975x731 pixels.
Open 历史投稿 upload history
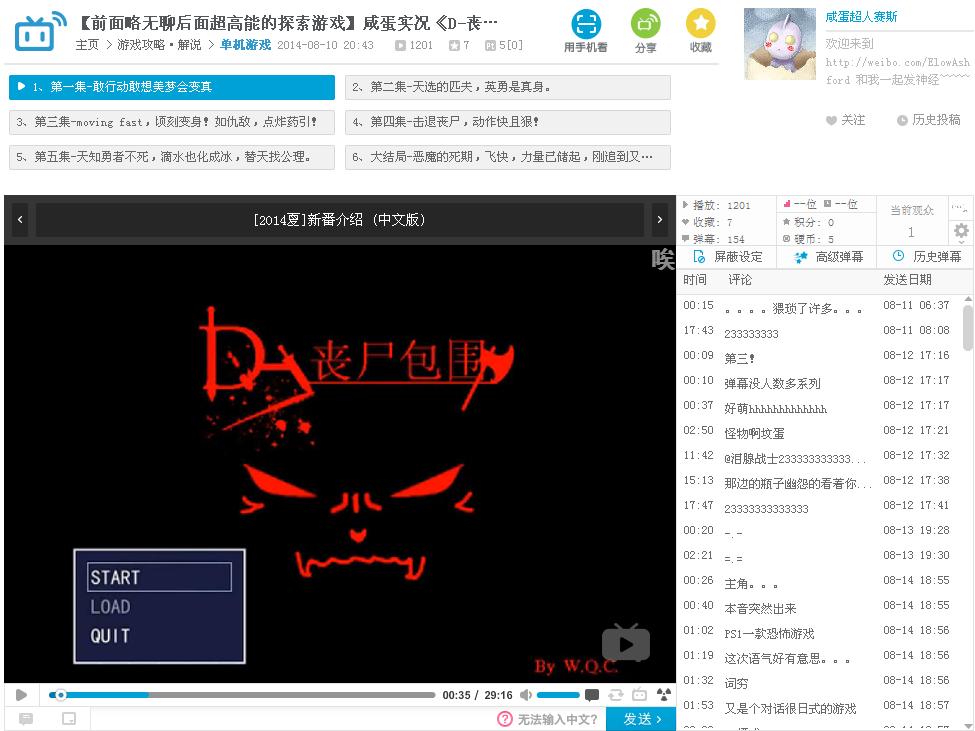[928, 120]
